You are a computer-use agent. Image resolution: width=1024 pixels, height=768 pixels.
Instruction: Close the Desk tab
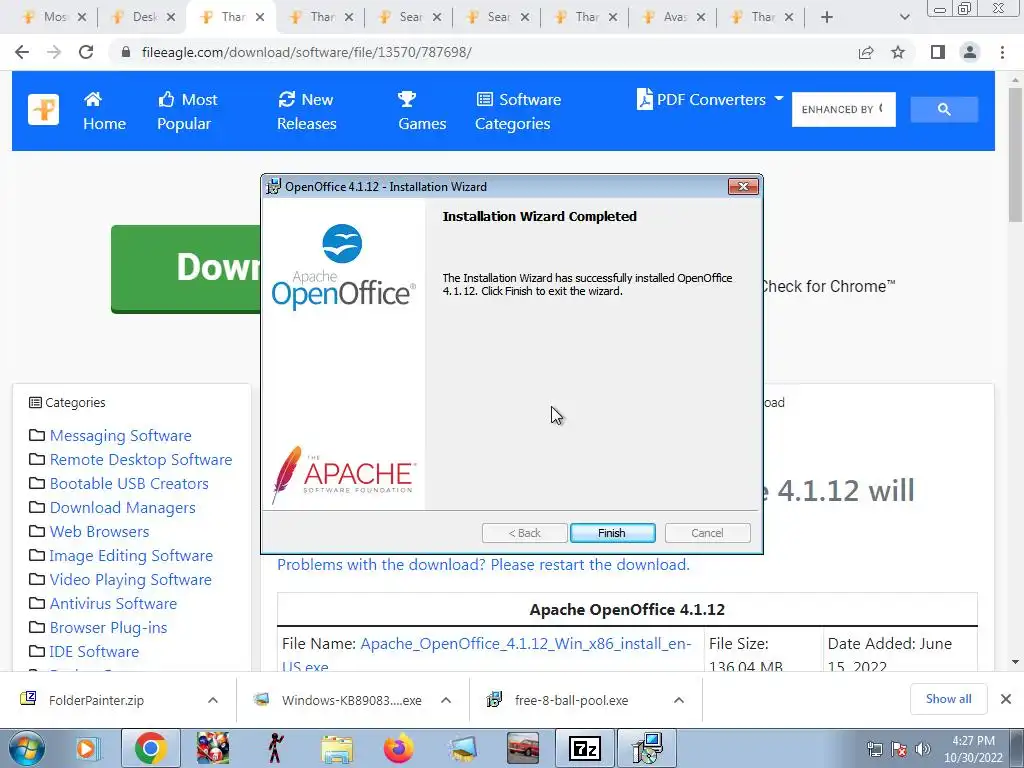pyautogui.click(x=170, y=17)
